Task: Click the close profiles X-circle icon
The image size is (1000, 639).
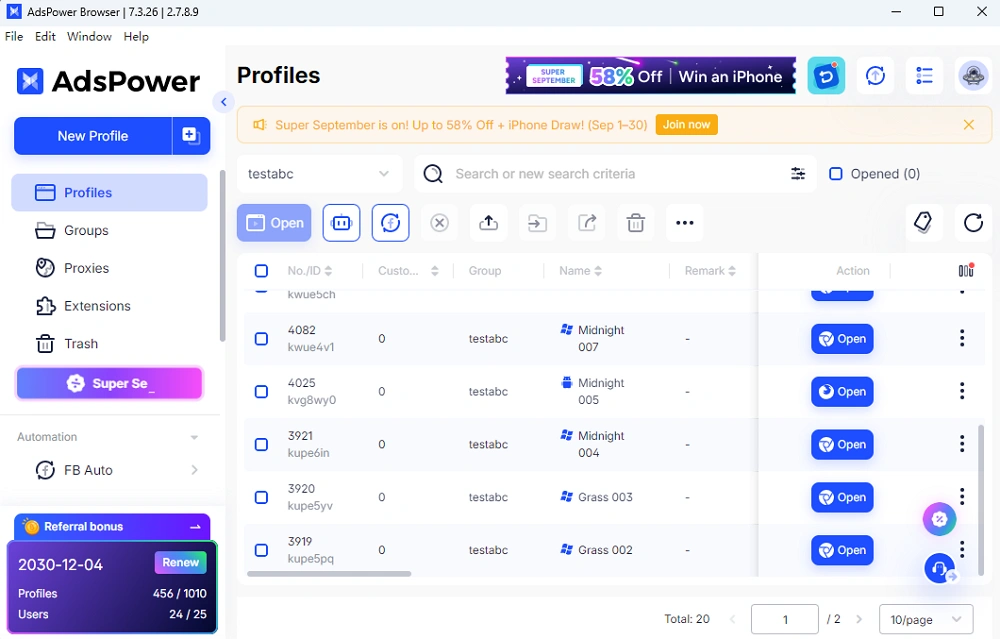Action: [x=439, y=223]
